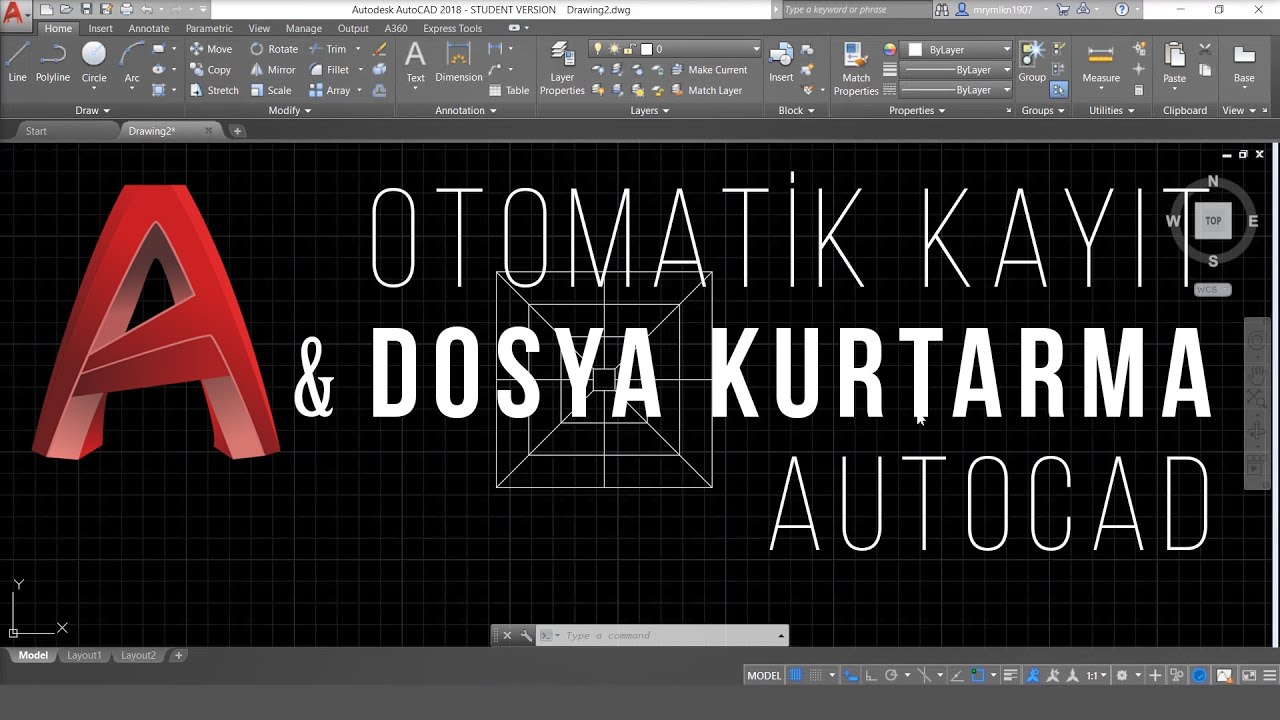1280x720 pixels.
Task: Click the Match Properties tool
Action: point(856,69)
